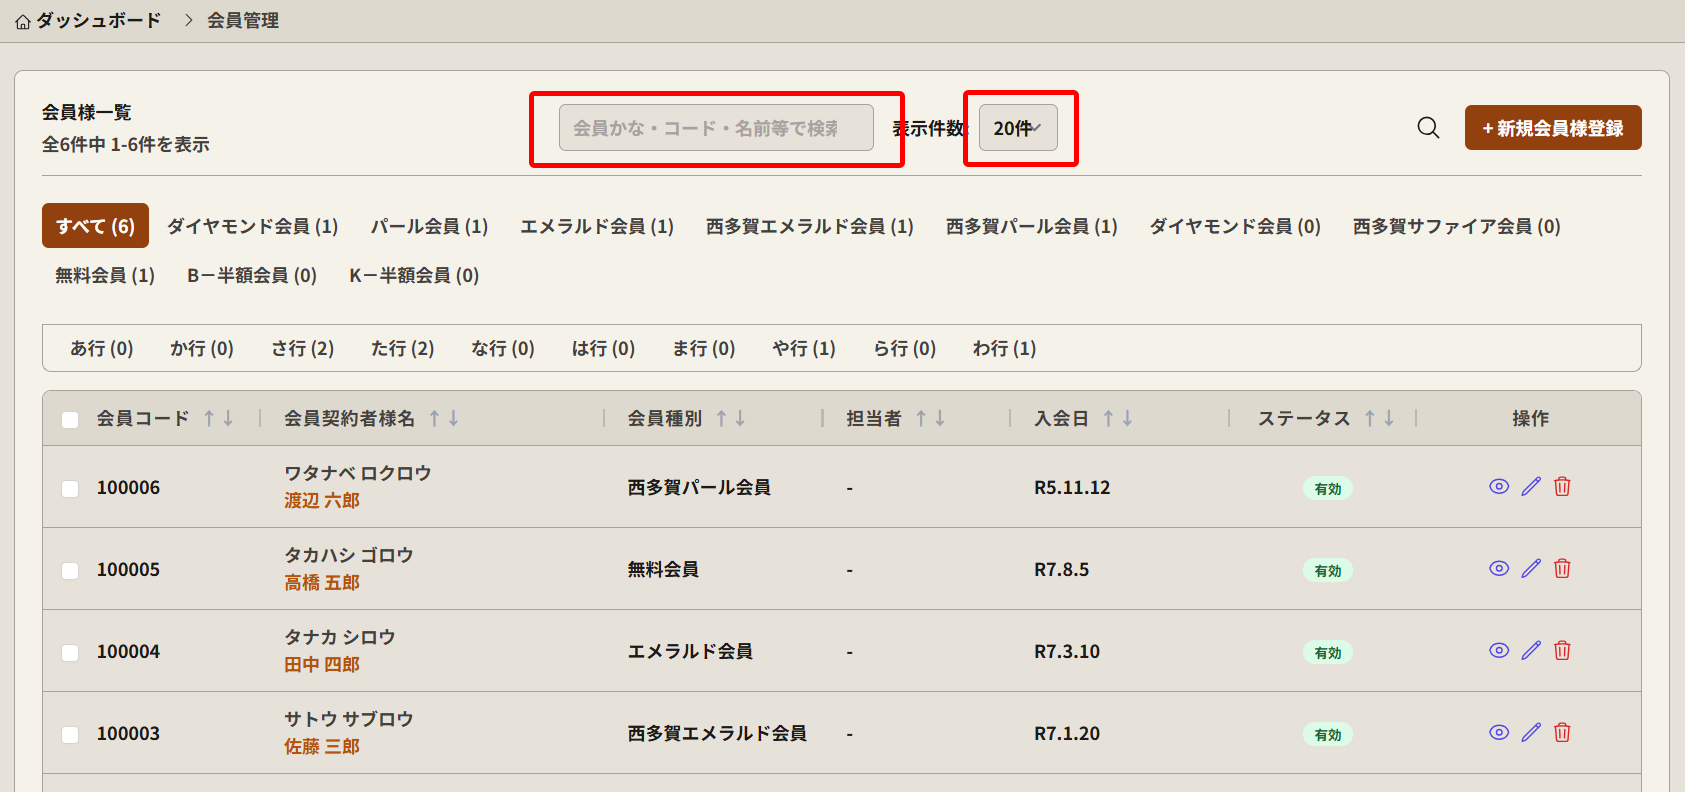Image resolution: width=1685 pixels, height=792 pixels.
Task: Edit member 100005 with pencil icon
Action: pyautogui.click(x=1531, y=569)
